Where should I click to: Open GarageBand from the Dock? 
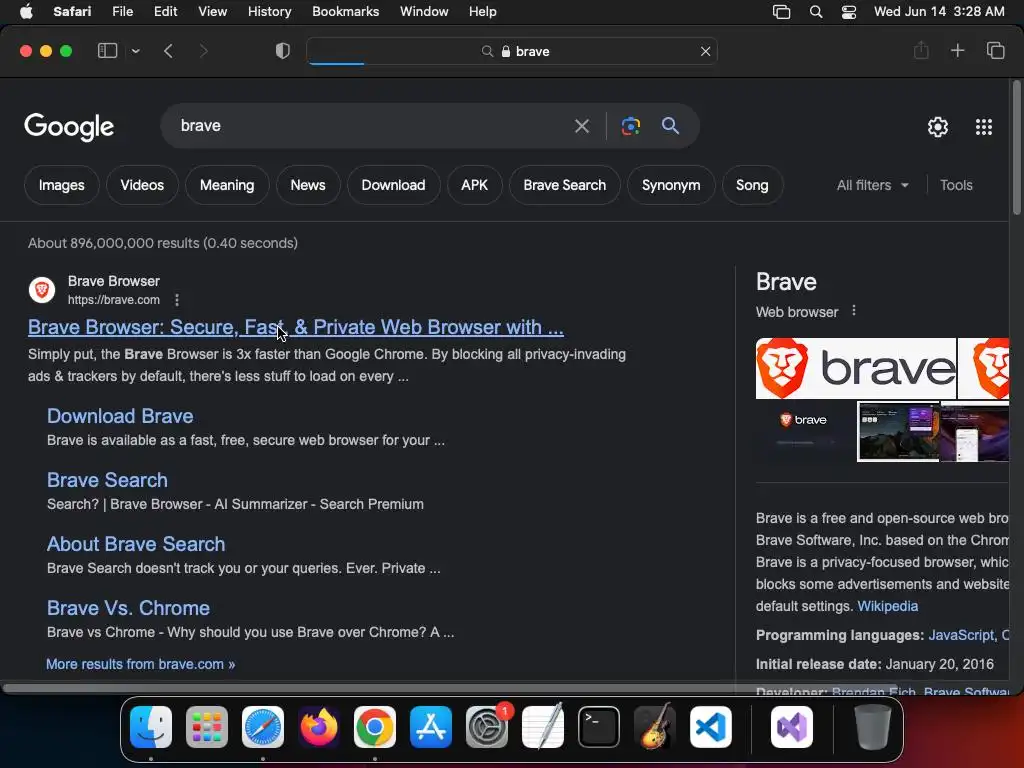[654, 727]
